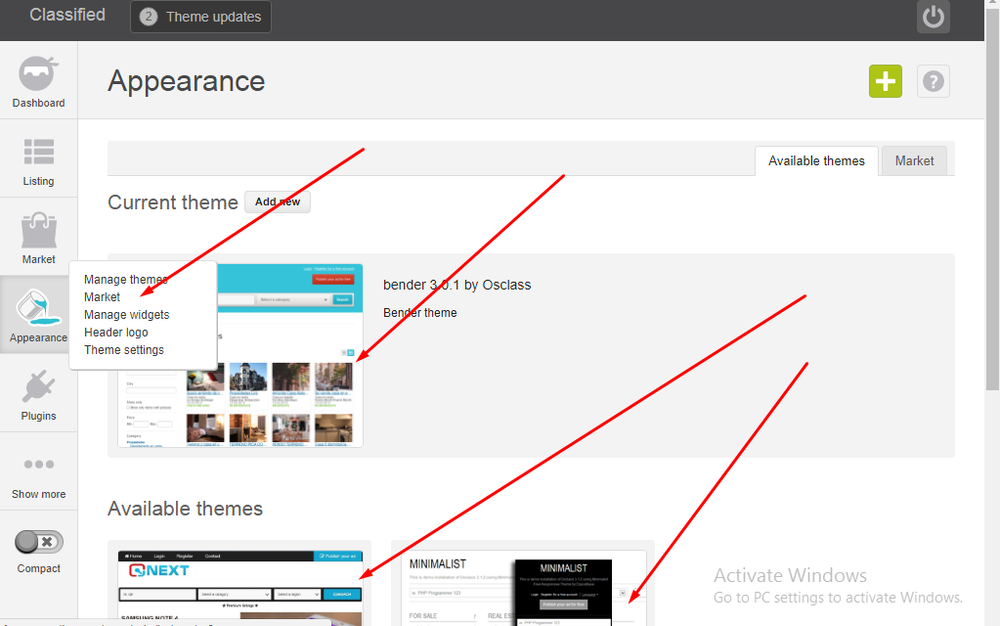The image size is (1000, 626).
Task: Open the question mark help icon
Action: click(933, 81)
